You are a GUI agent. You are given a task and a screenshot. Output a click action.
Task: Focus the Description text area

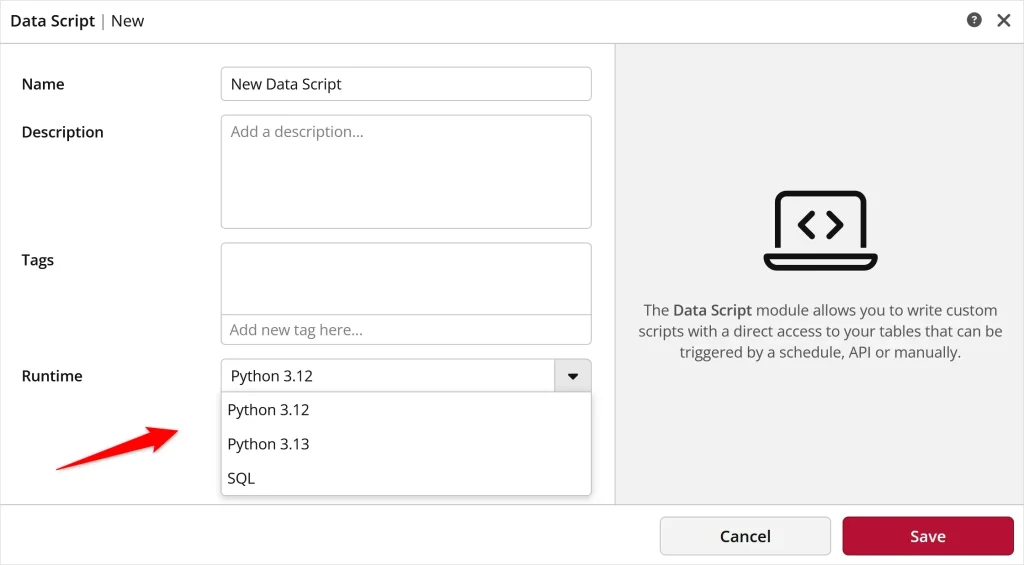pyautogui.click(x=406, y=172)
